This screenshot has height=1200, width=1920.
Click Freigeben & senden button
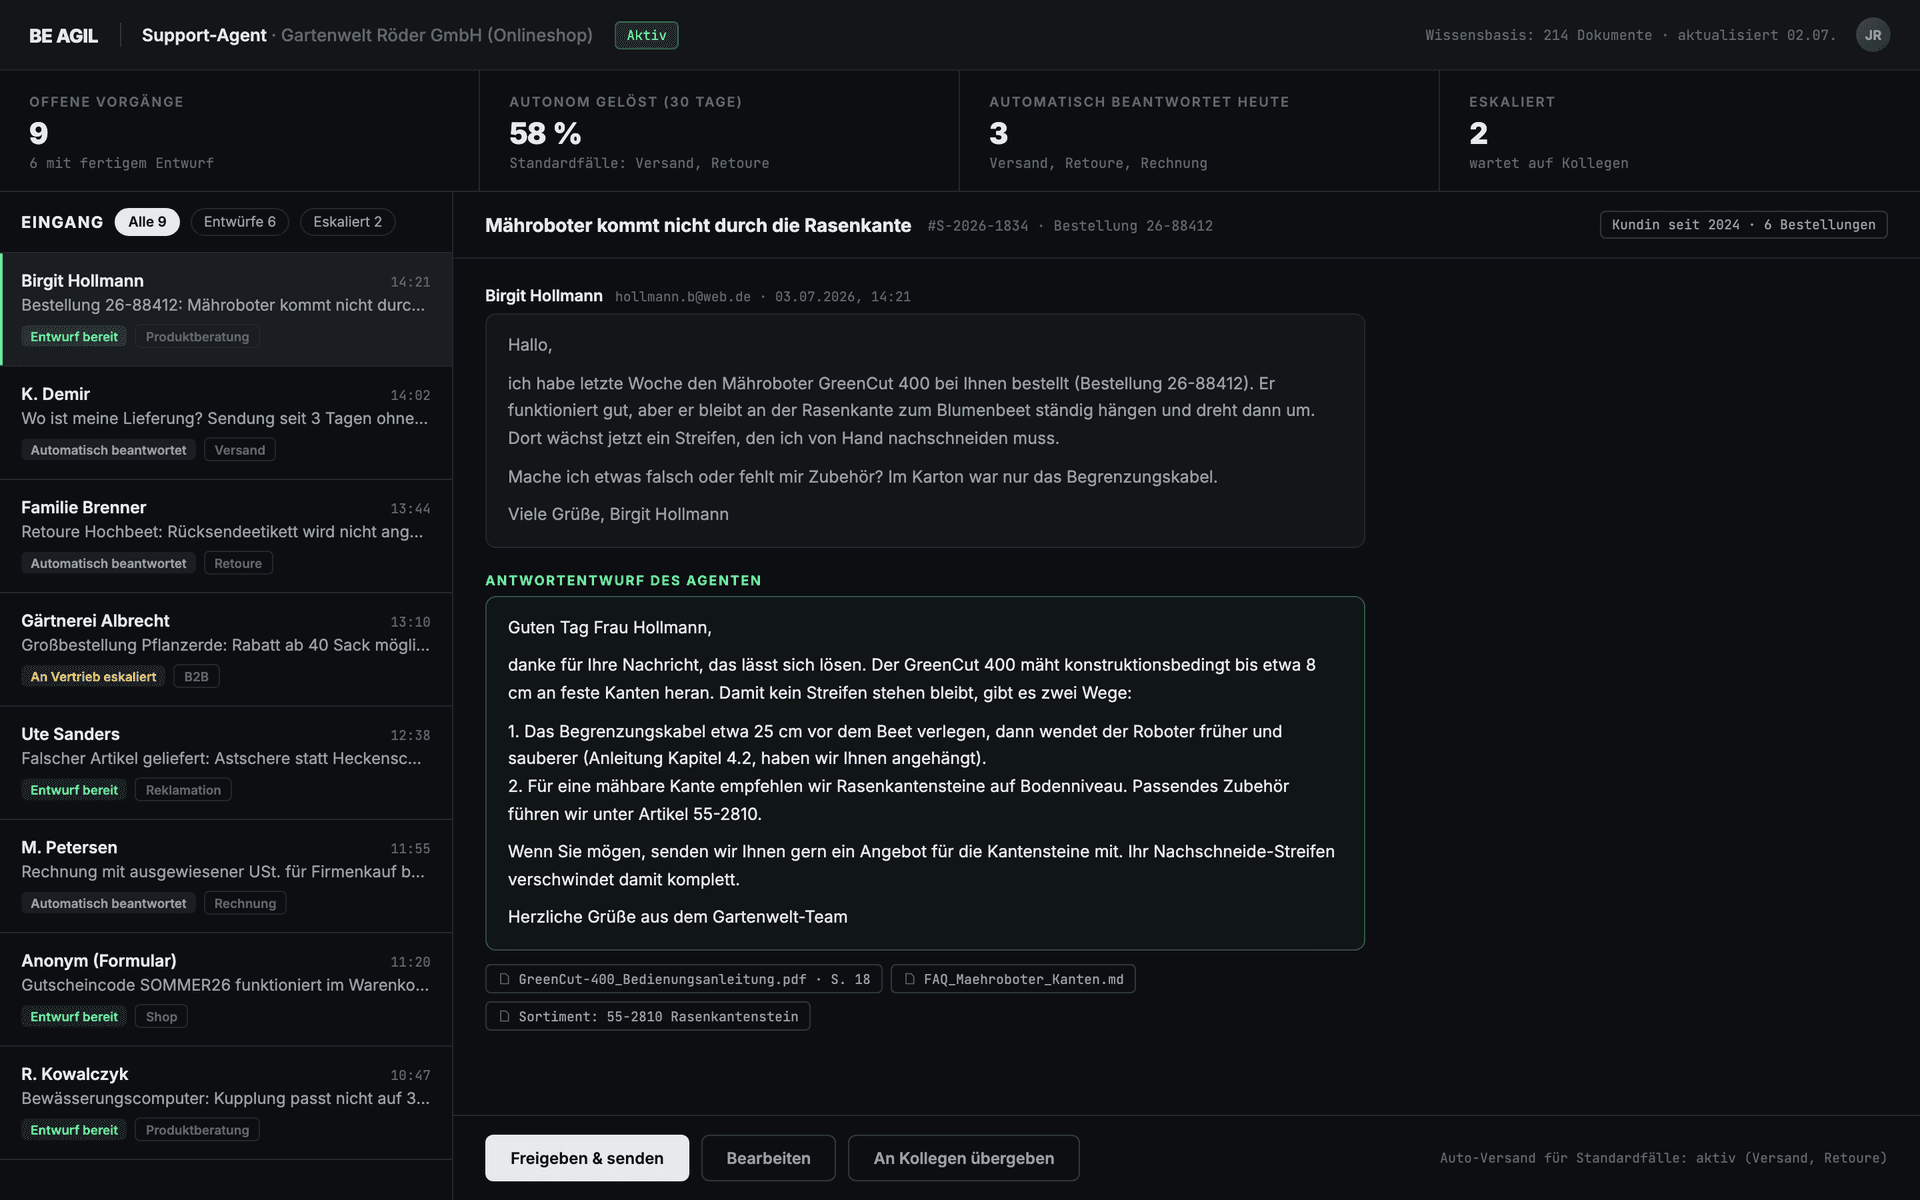point(587,1158)
